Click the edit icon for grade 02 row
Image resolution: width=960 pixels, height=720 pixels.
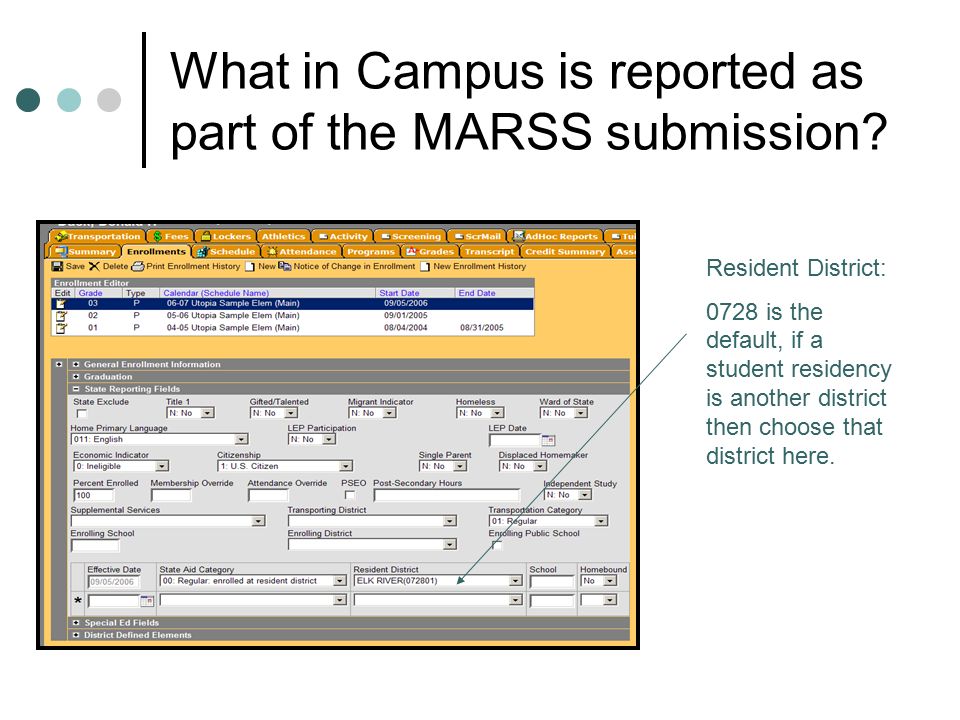coord(61,316)
